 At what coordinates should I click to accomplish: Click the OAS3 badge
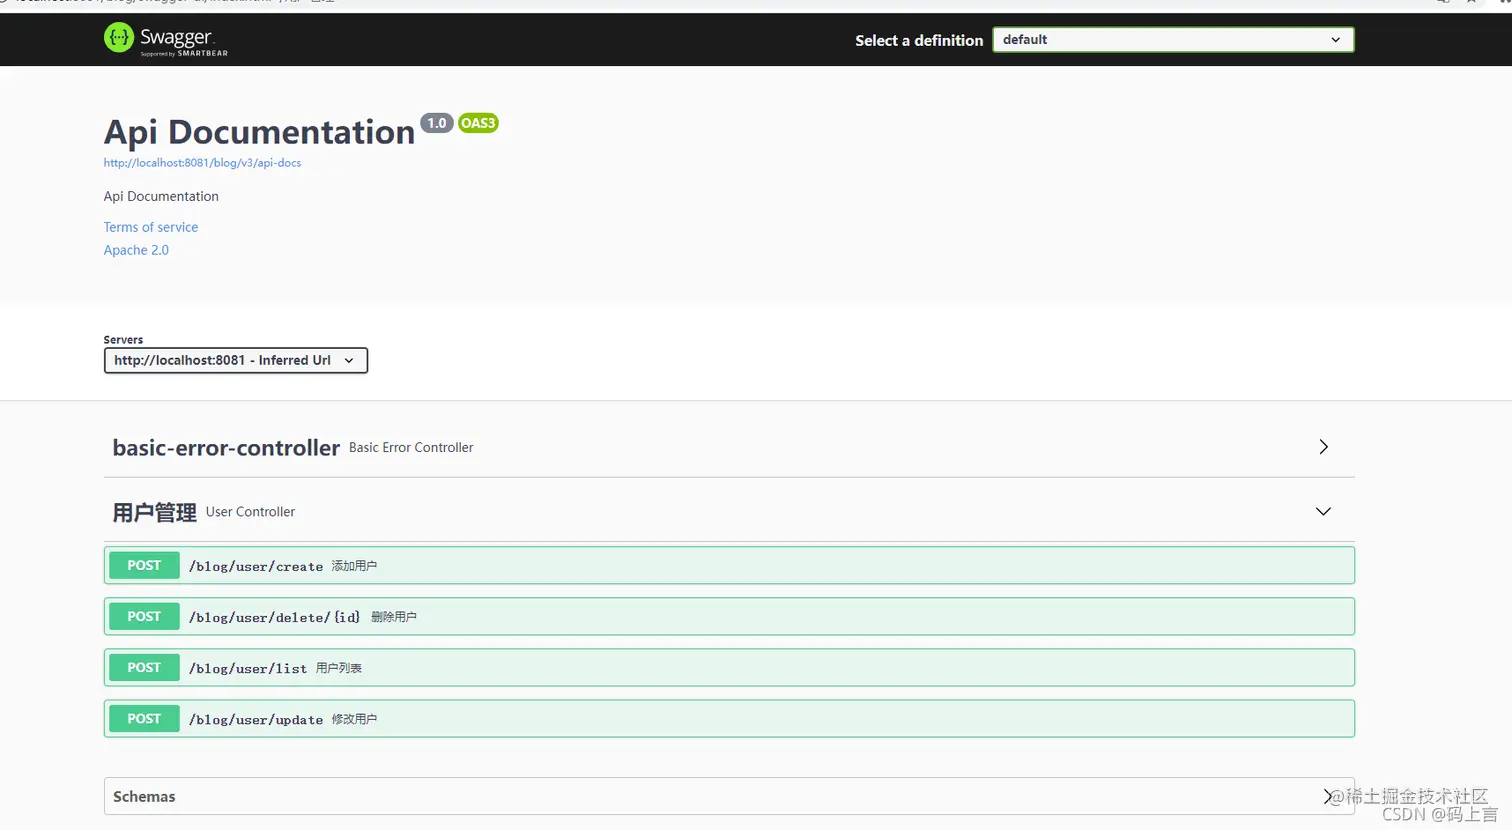click(478, 123)
